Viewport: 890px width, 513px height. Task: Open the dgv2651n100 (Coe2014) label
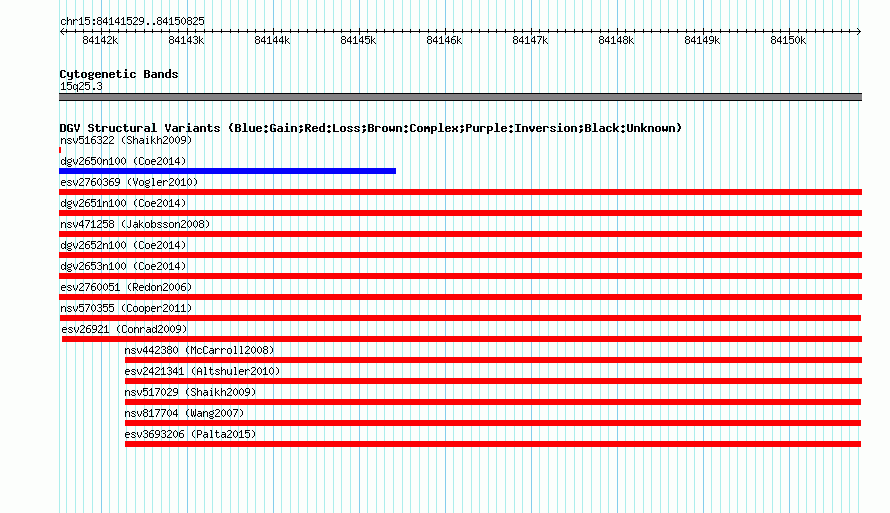123,203
